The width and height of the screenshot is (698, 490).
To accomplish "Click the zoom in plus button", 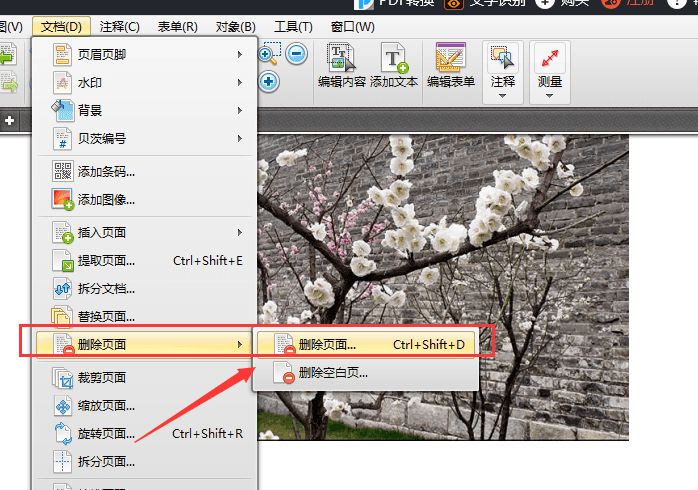I will [x=268, y=82].
